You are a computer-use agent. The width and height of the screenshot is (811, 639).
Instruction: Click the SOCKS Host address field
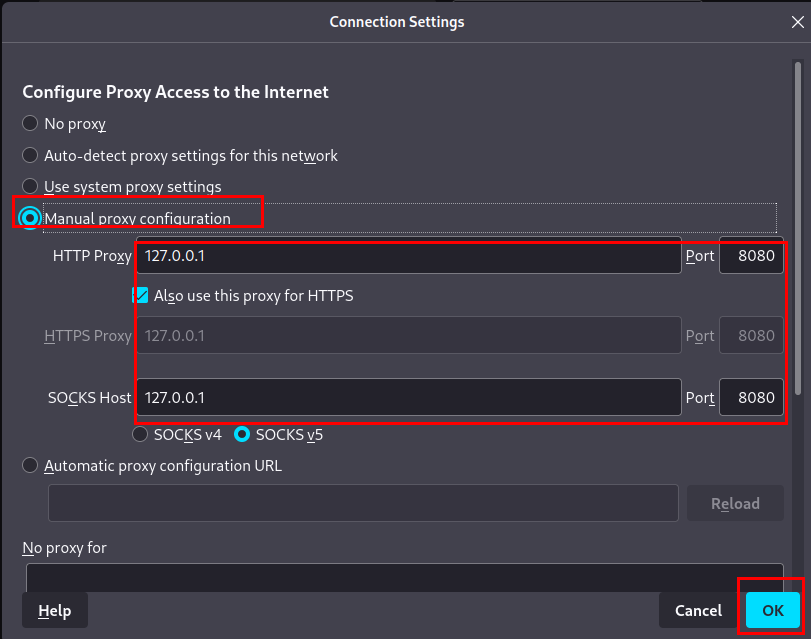408,397
